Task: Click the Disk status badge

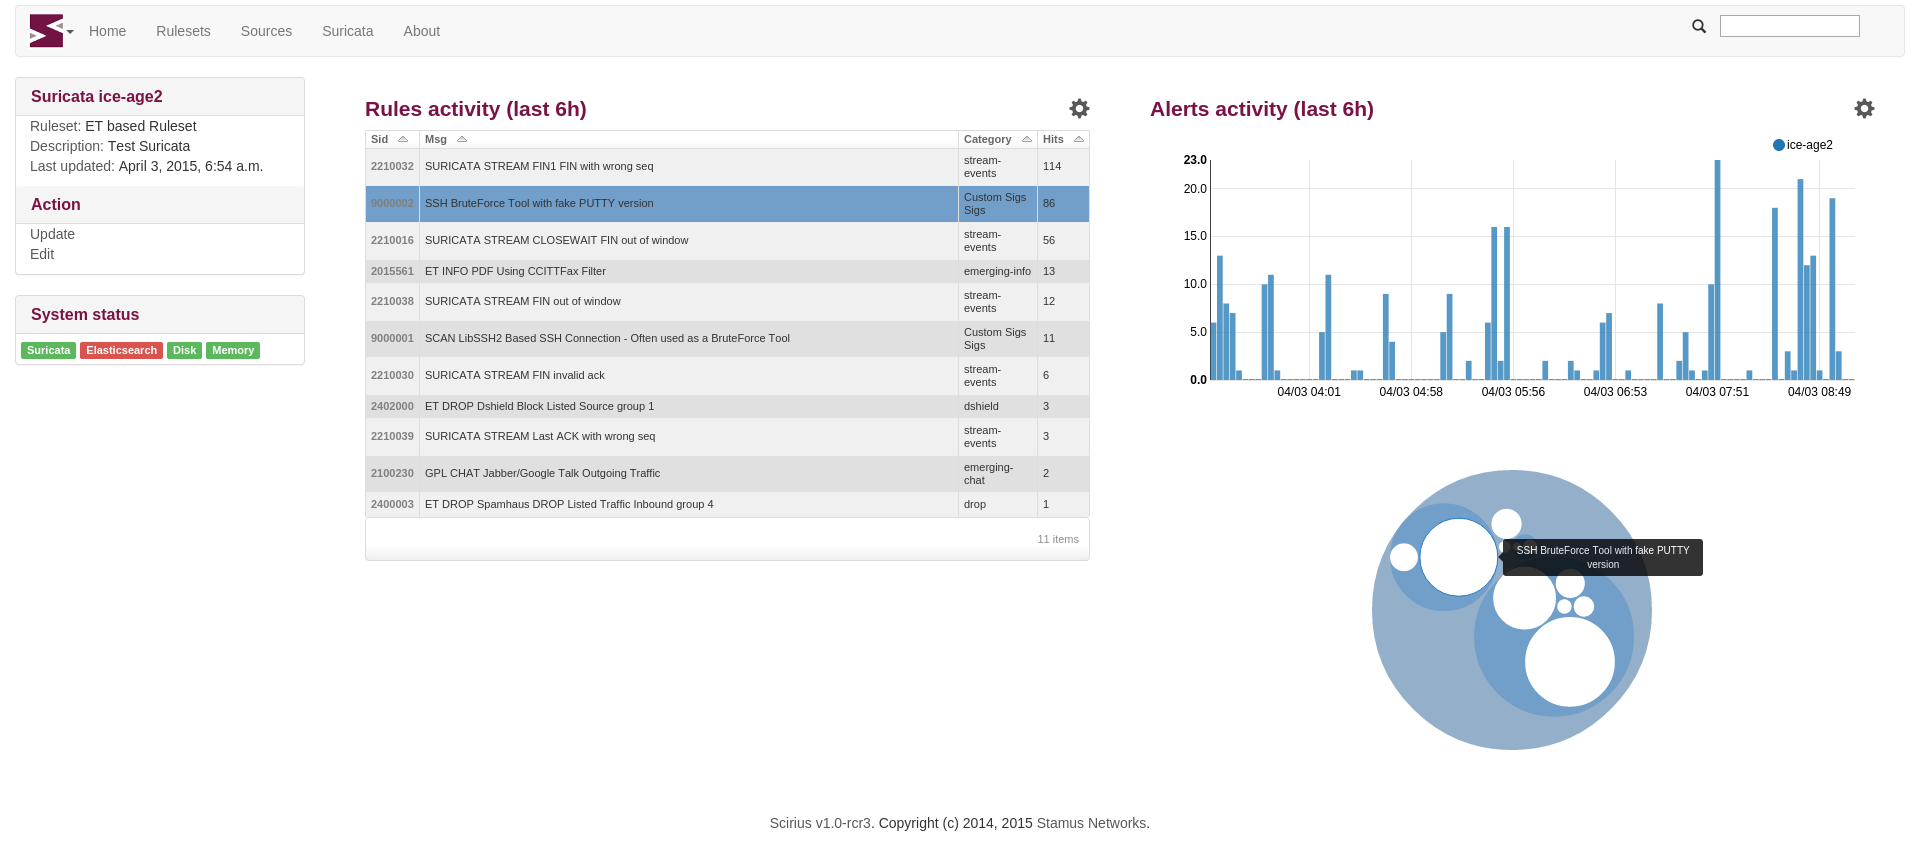Action: (184, 350)
